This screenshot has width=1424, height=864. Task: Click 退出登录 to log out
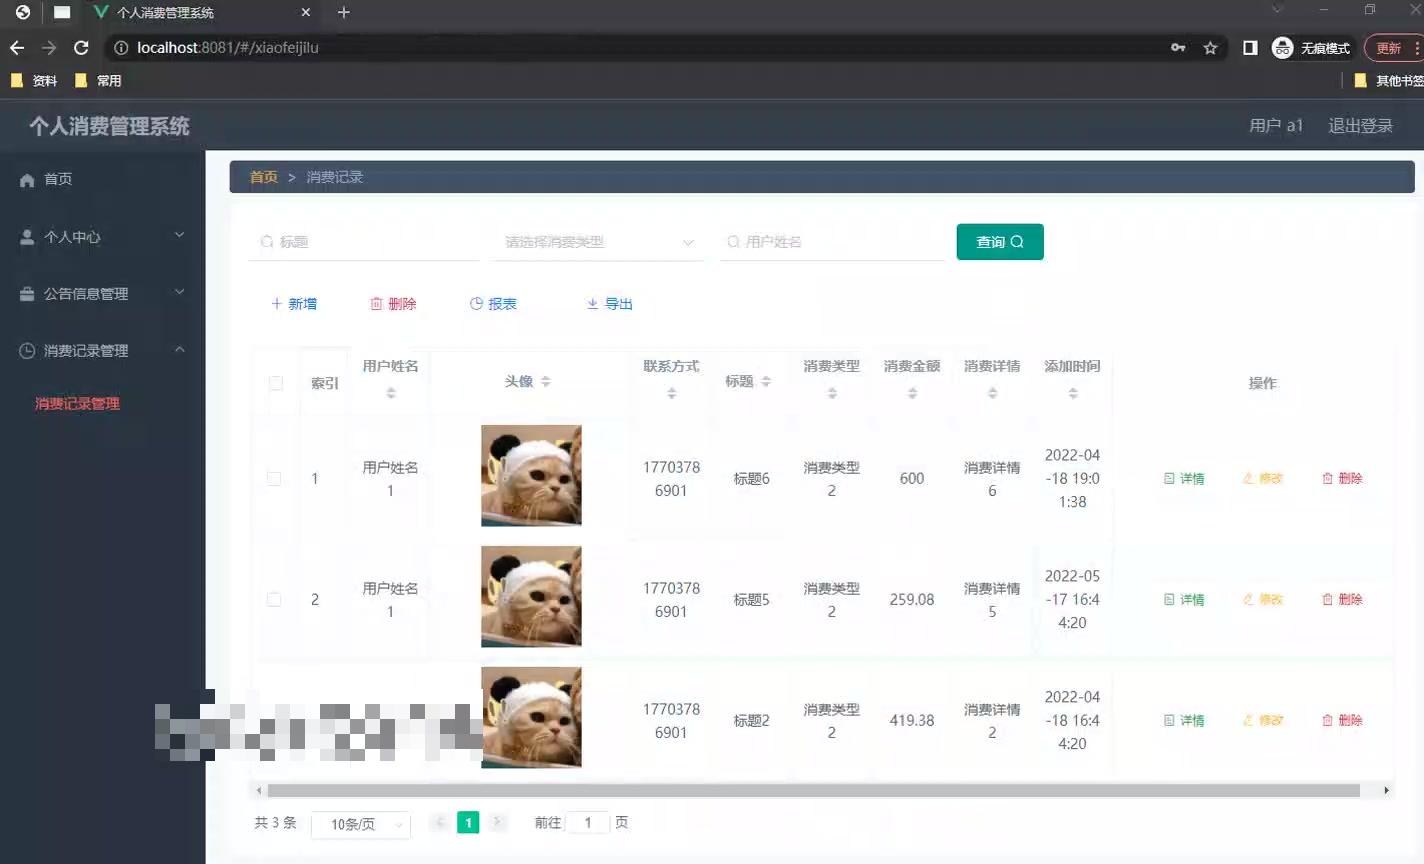pos(1359,125)
